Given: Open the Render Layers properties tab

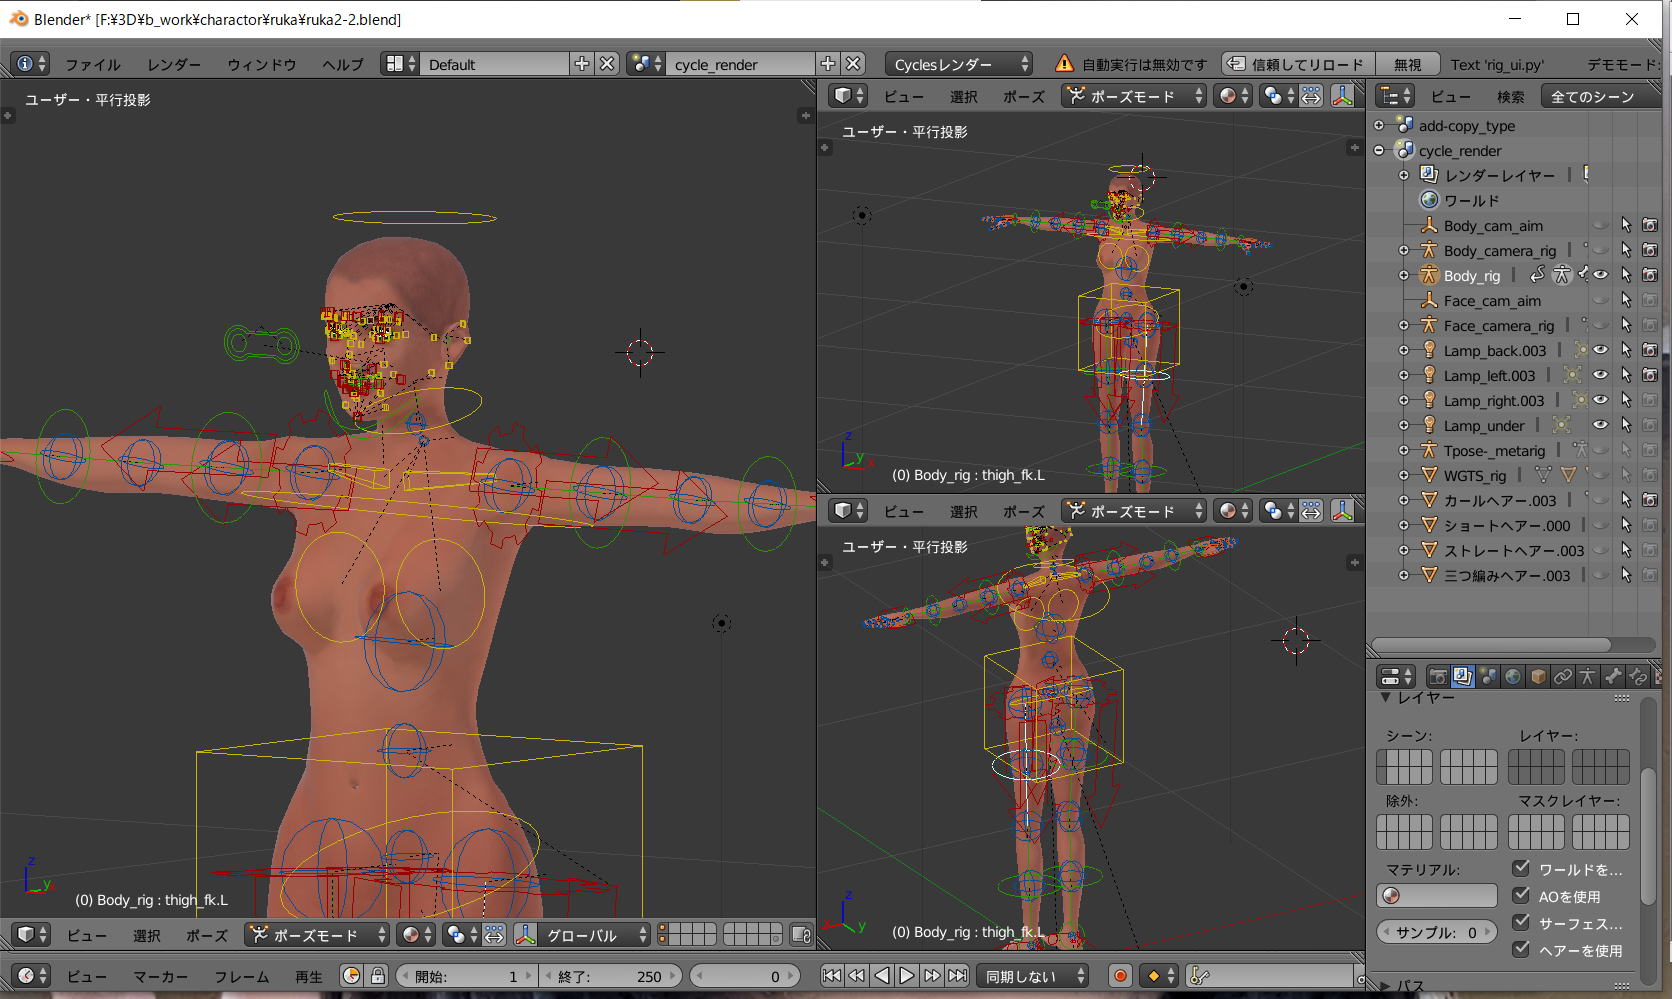Looking at the screenshot, I should [1463, 677].
